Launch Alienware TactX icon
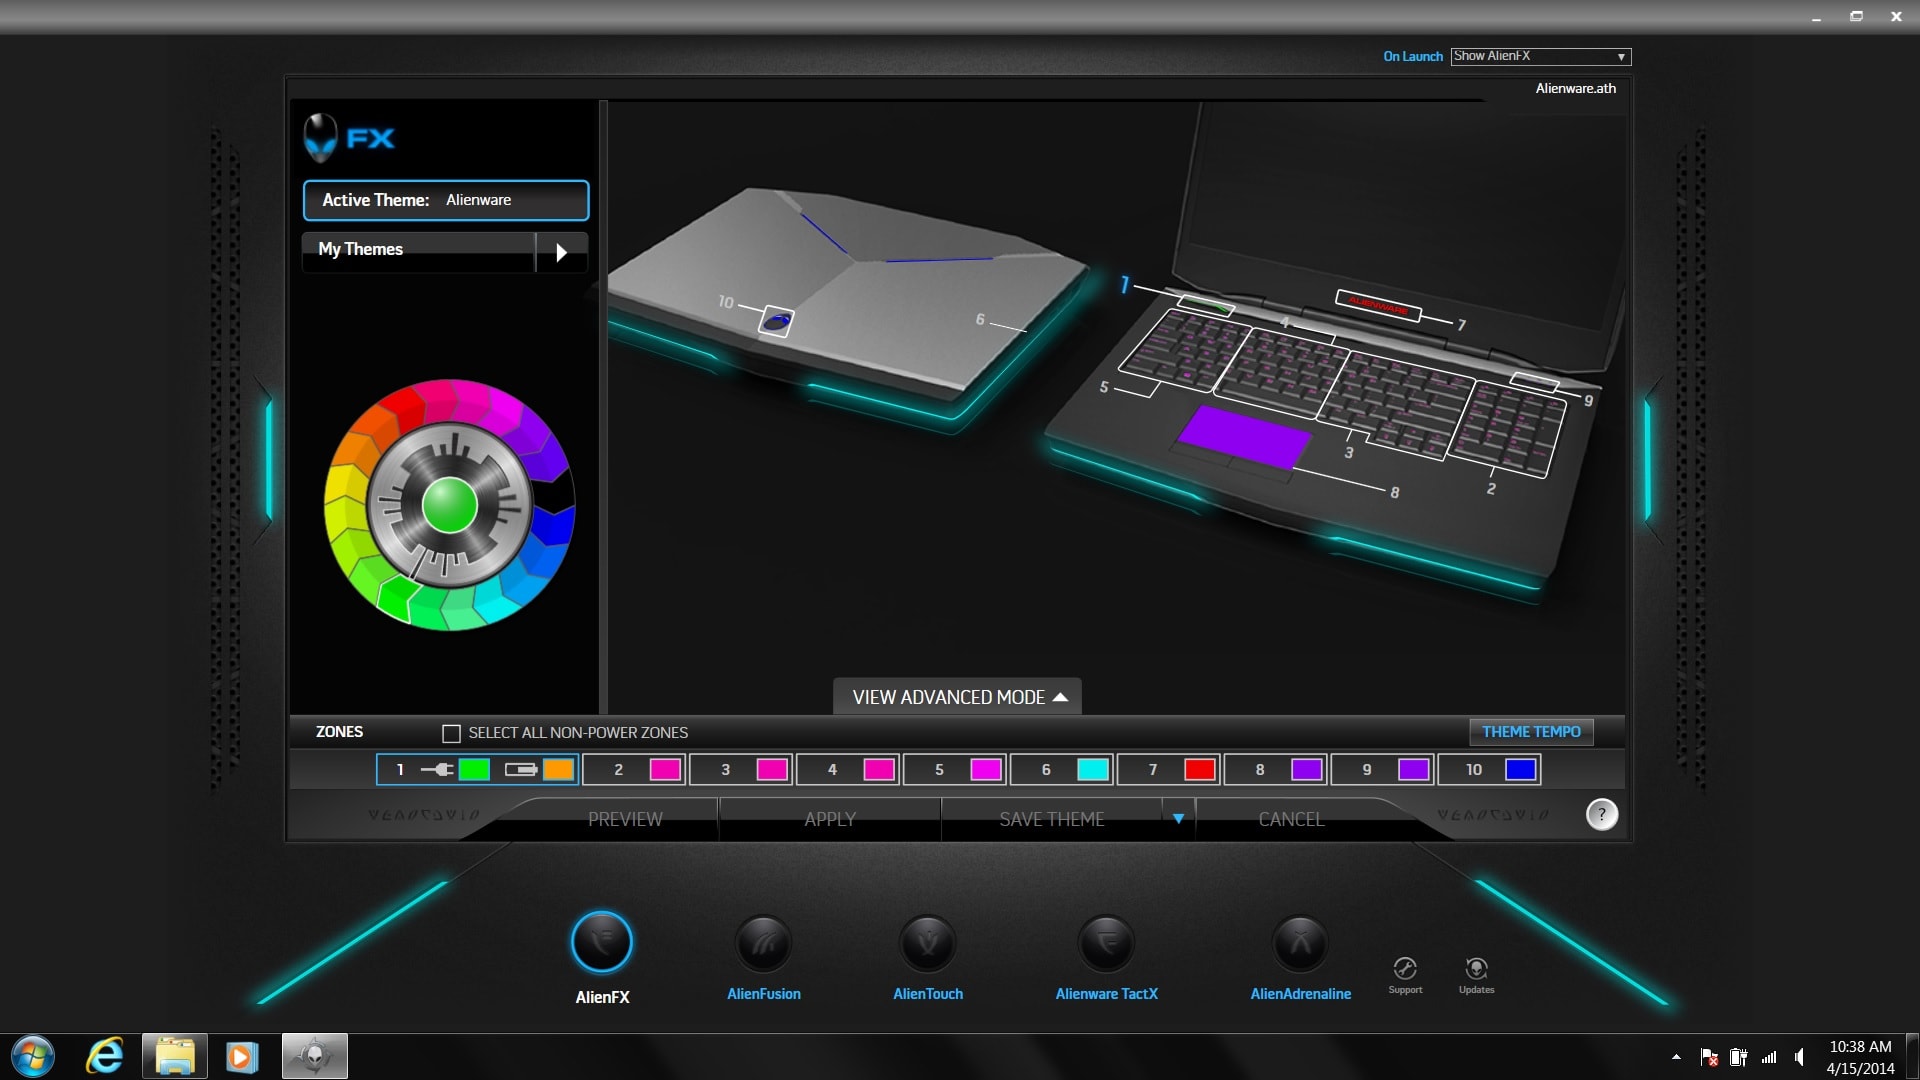 [1106, 944]
